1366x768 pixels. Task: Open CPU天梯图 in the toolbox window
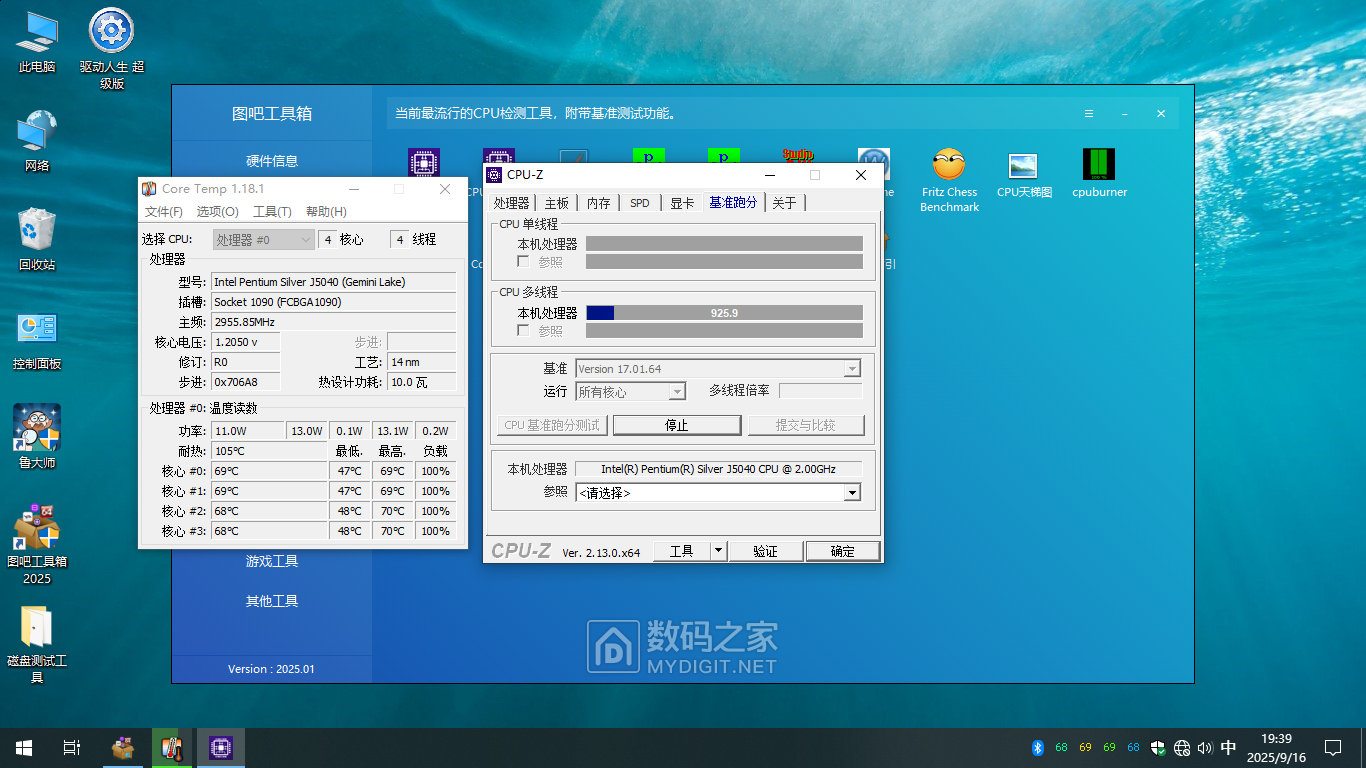pyautogui.click(x=1024, y=174)
